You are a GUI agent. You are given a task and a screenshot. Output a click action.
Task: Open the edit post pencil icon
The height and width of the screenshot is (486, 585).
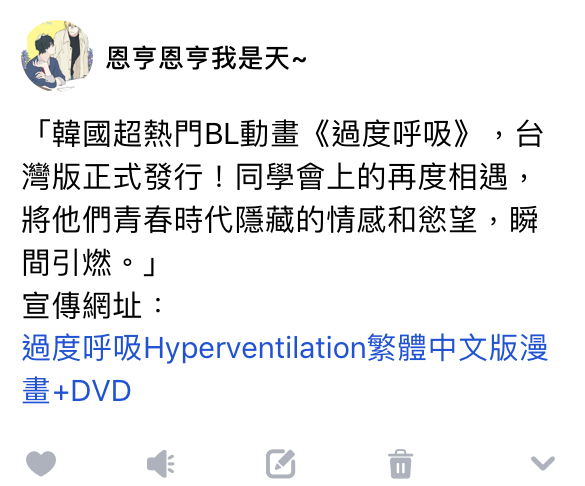[x=281, y=464]
